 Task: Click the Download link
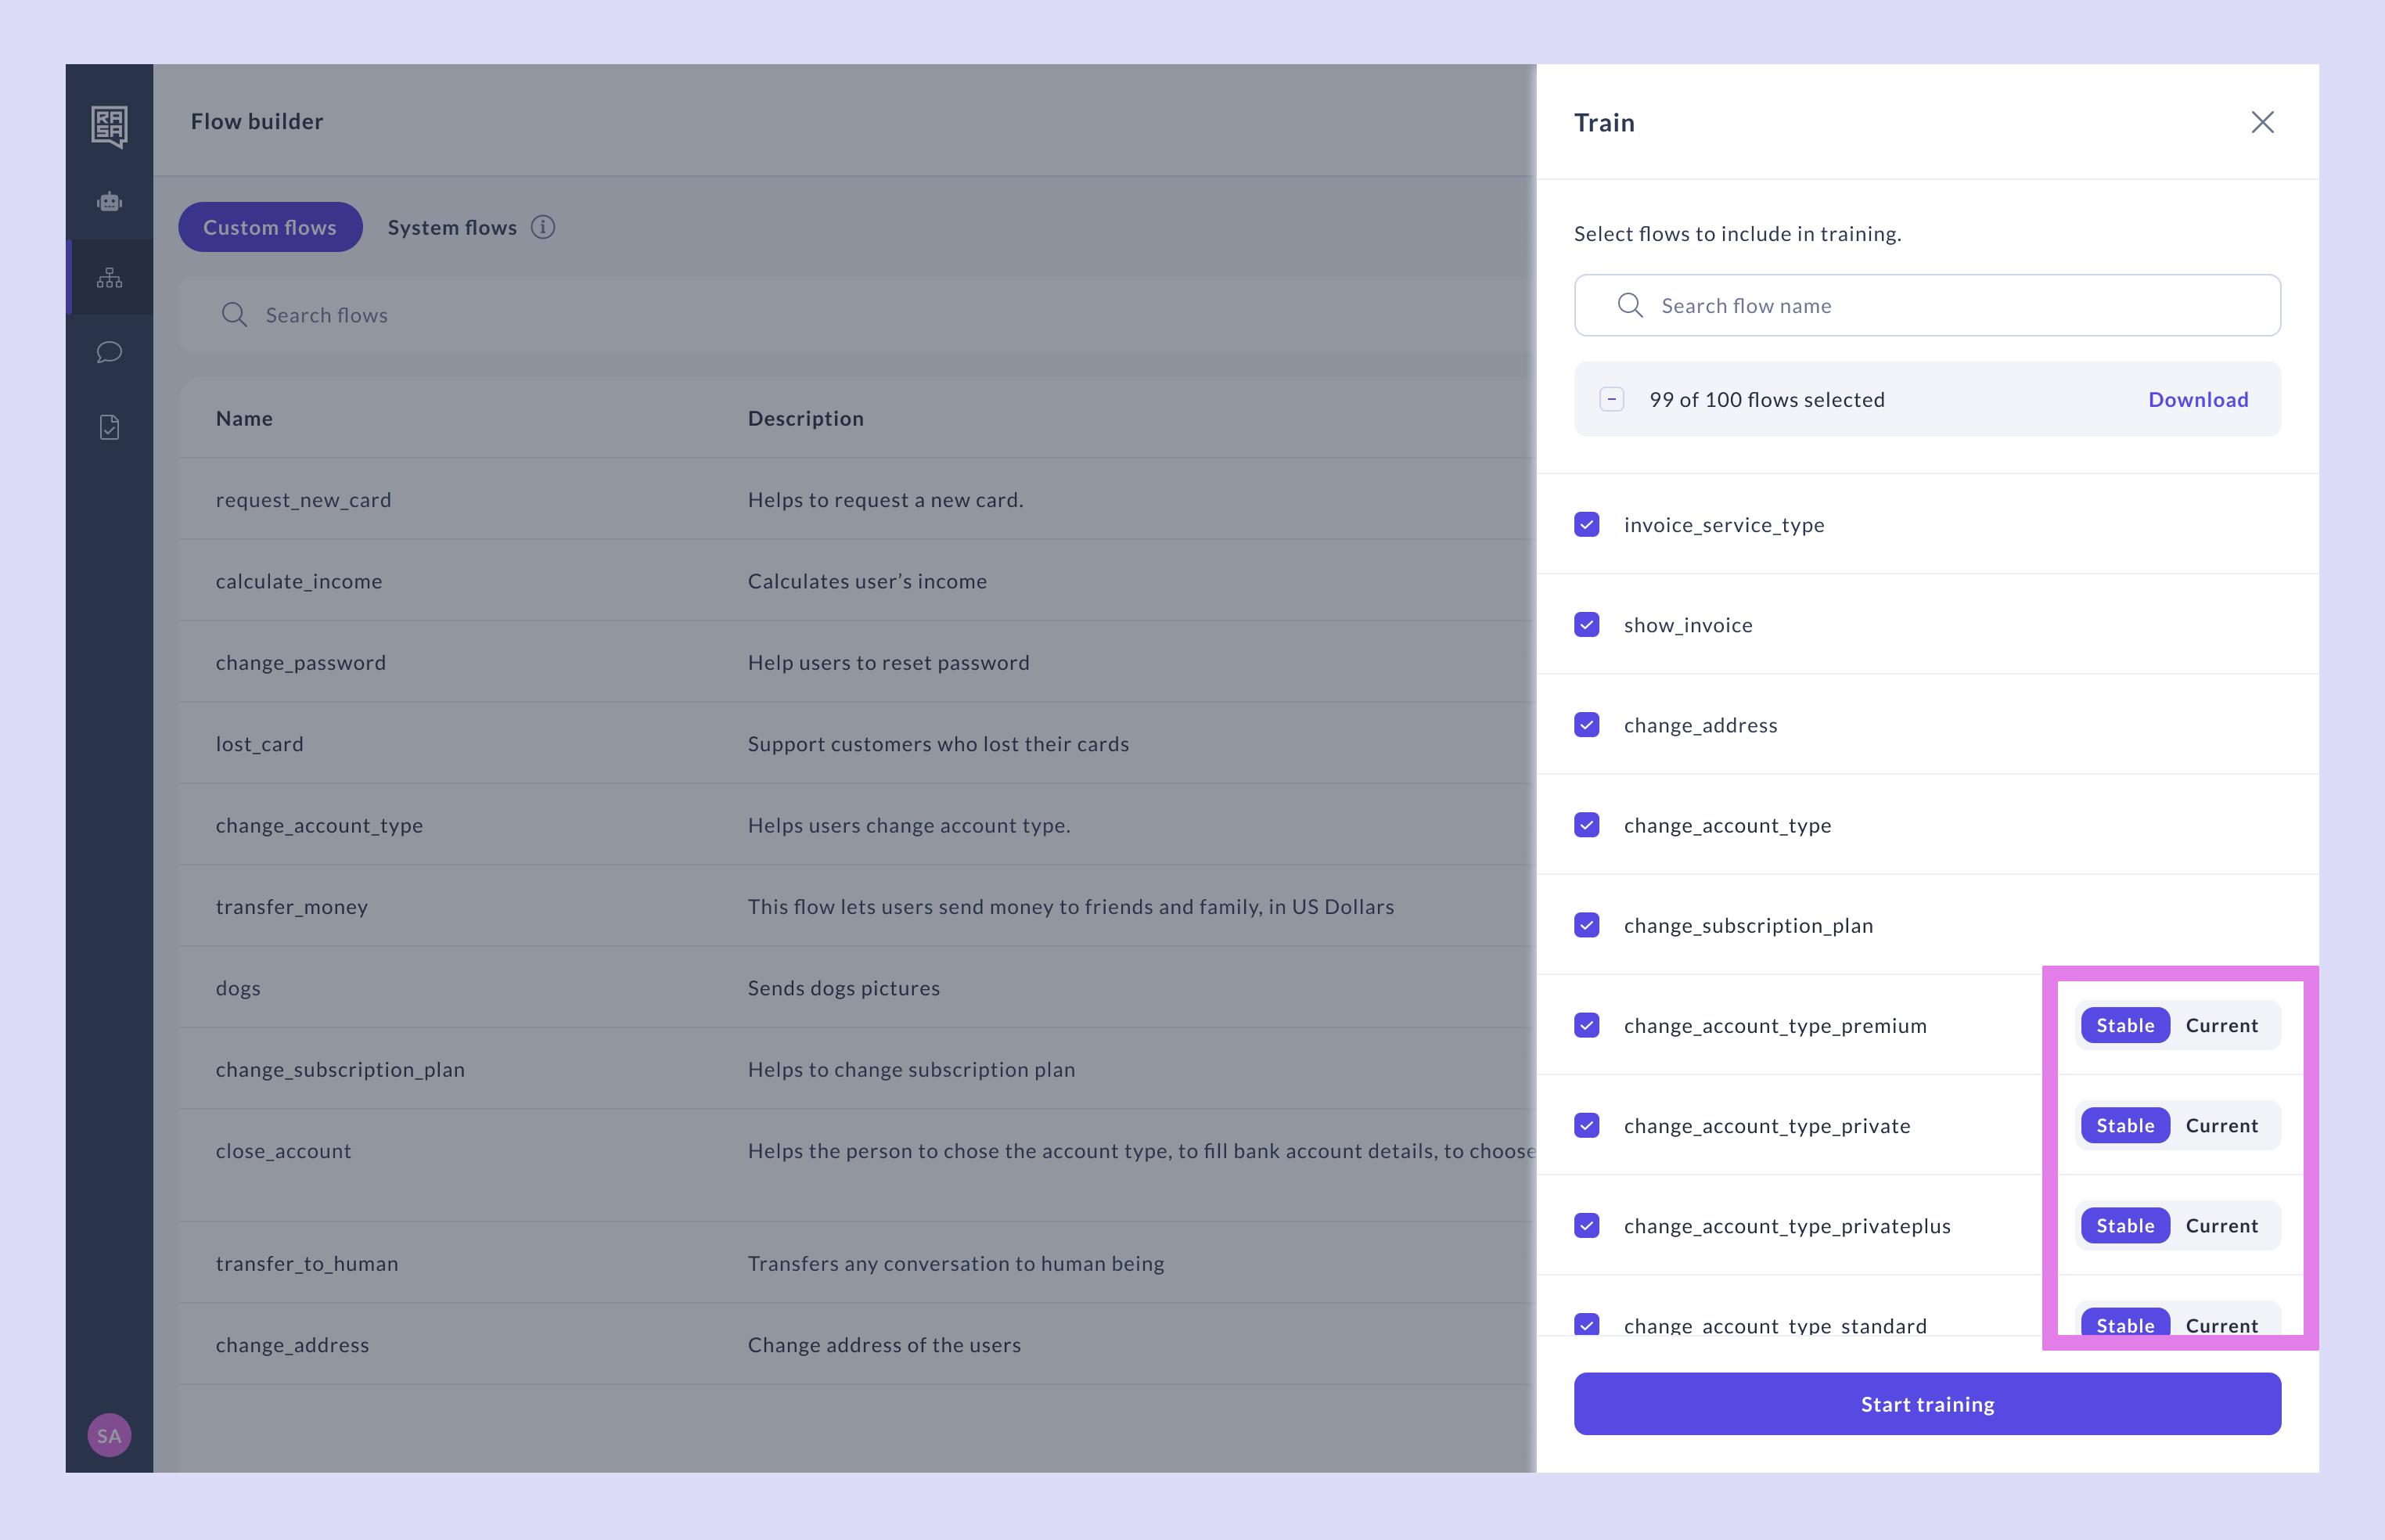tap(2198, 399)
